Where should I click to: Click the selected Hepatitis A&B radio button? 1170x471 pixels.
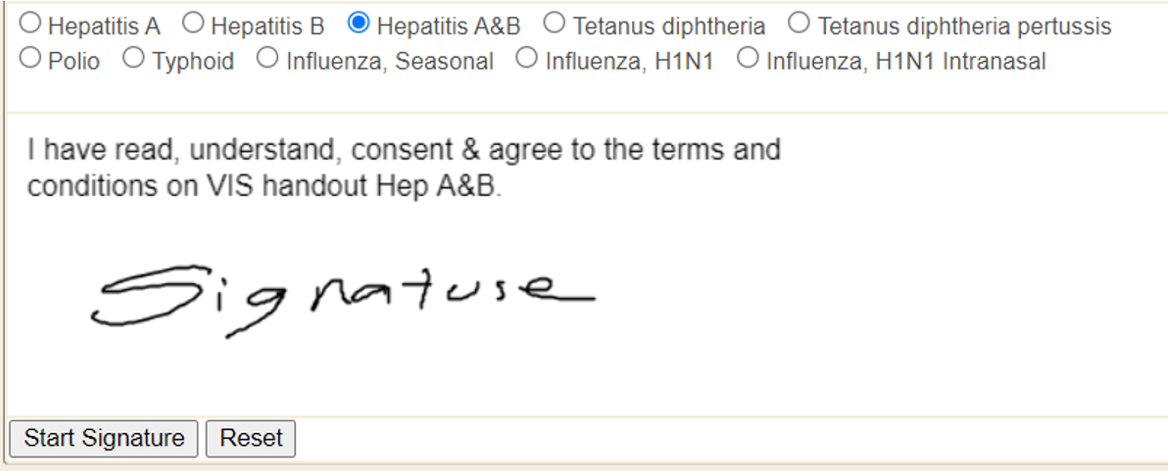pyautogui.click(x=359, y=22)
